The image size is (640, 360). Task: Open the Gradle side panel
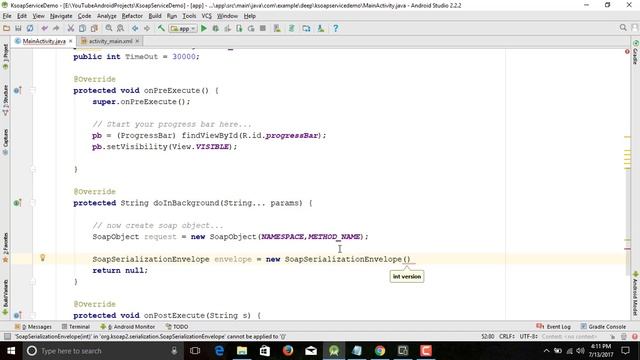click(636, 52)
